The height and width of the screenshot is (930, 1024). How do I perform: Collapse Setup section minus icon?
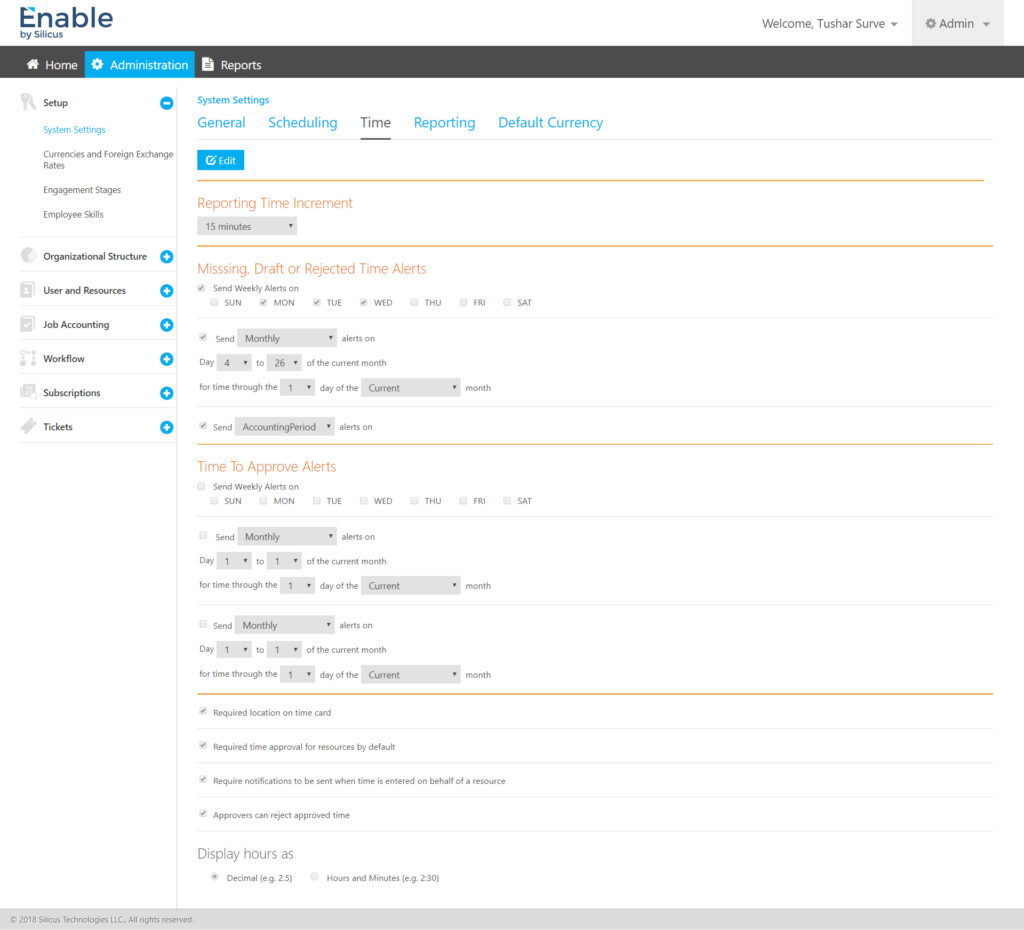tap(167, 103)
